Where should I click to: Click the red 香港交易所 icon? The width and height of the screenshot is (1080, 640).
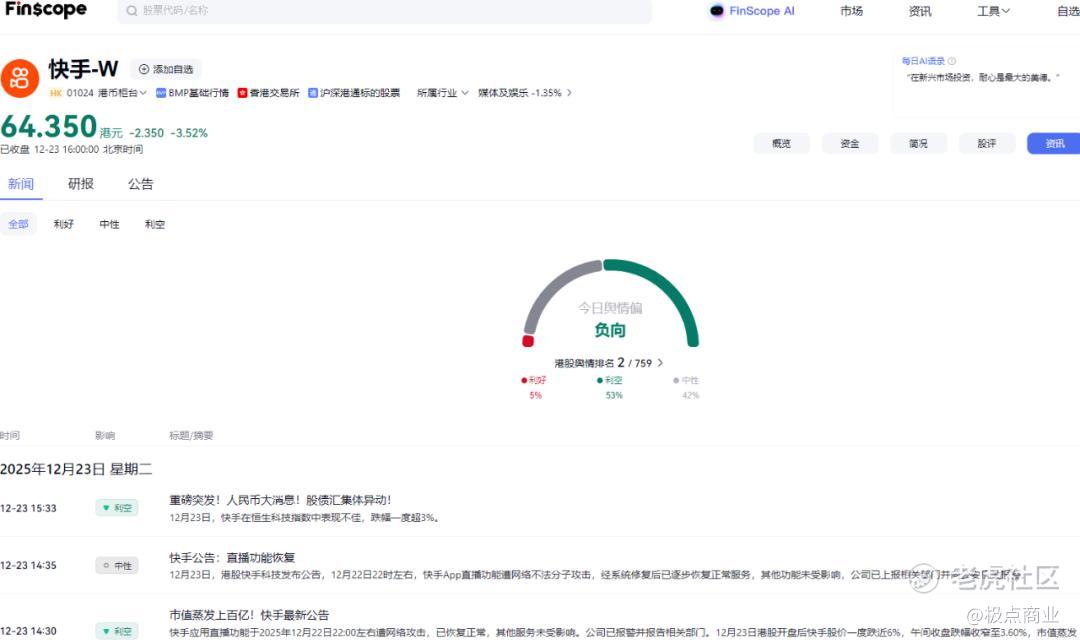[242, 93]
